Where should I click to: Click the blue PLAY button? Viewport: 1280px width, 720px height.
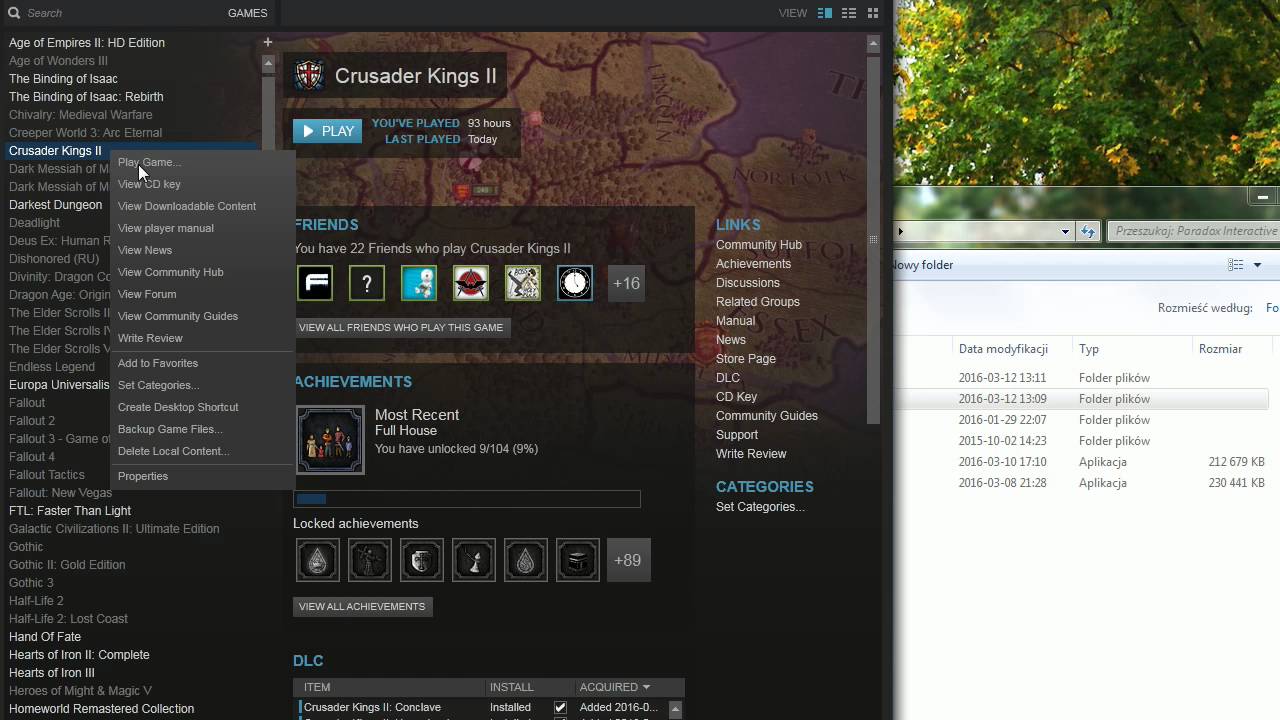point(327,131)
